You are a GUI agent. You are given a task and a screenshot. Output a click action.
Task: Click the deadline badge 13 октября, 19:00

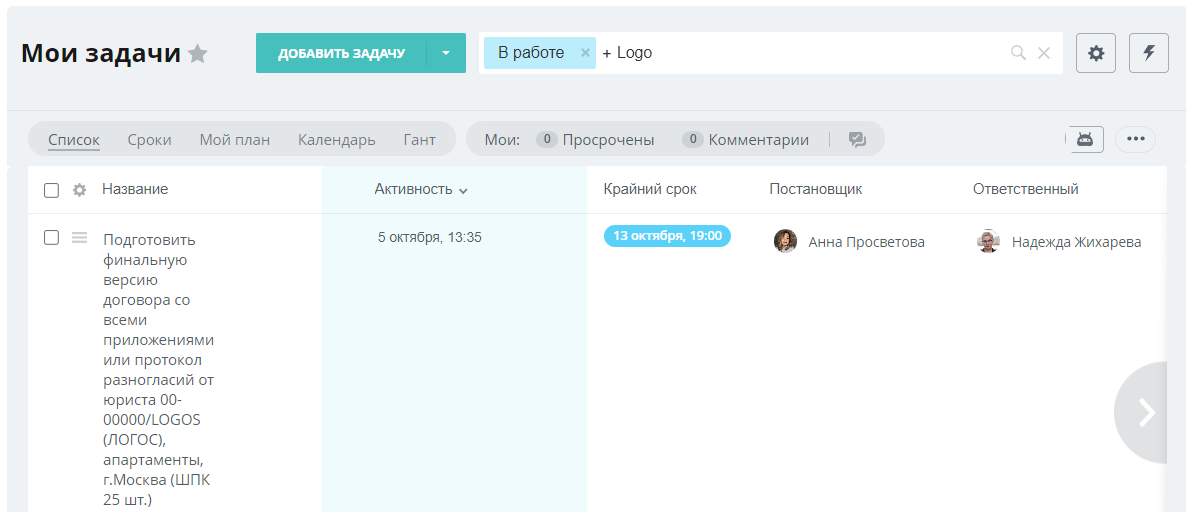pos(667,236)
